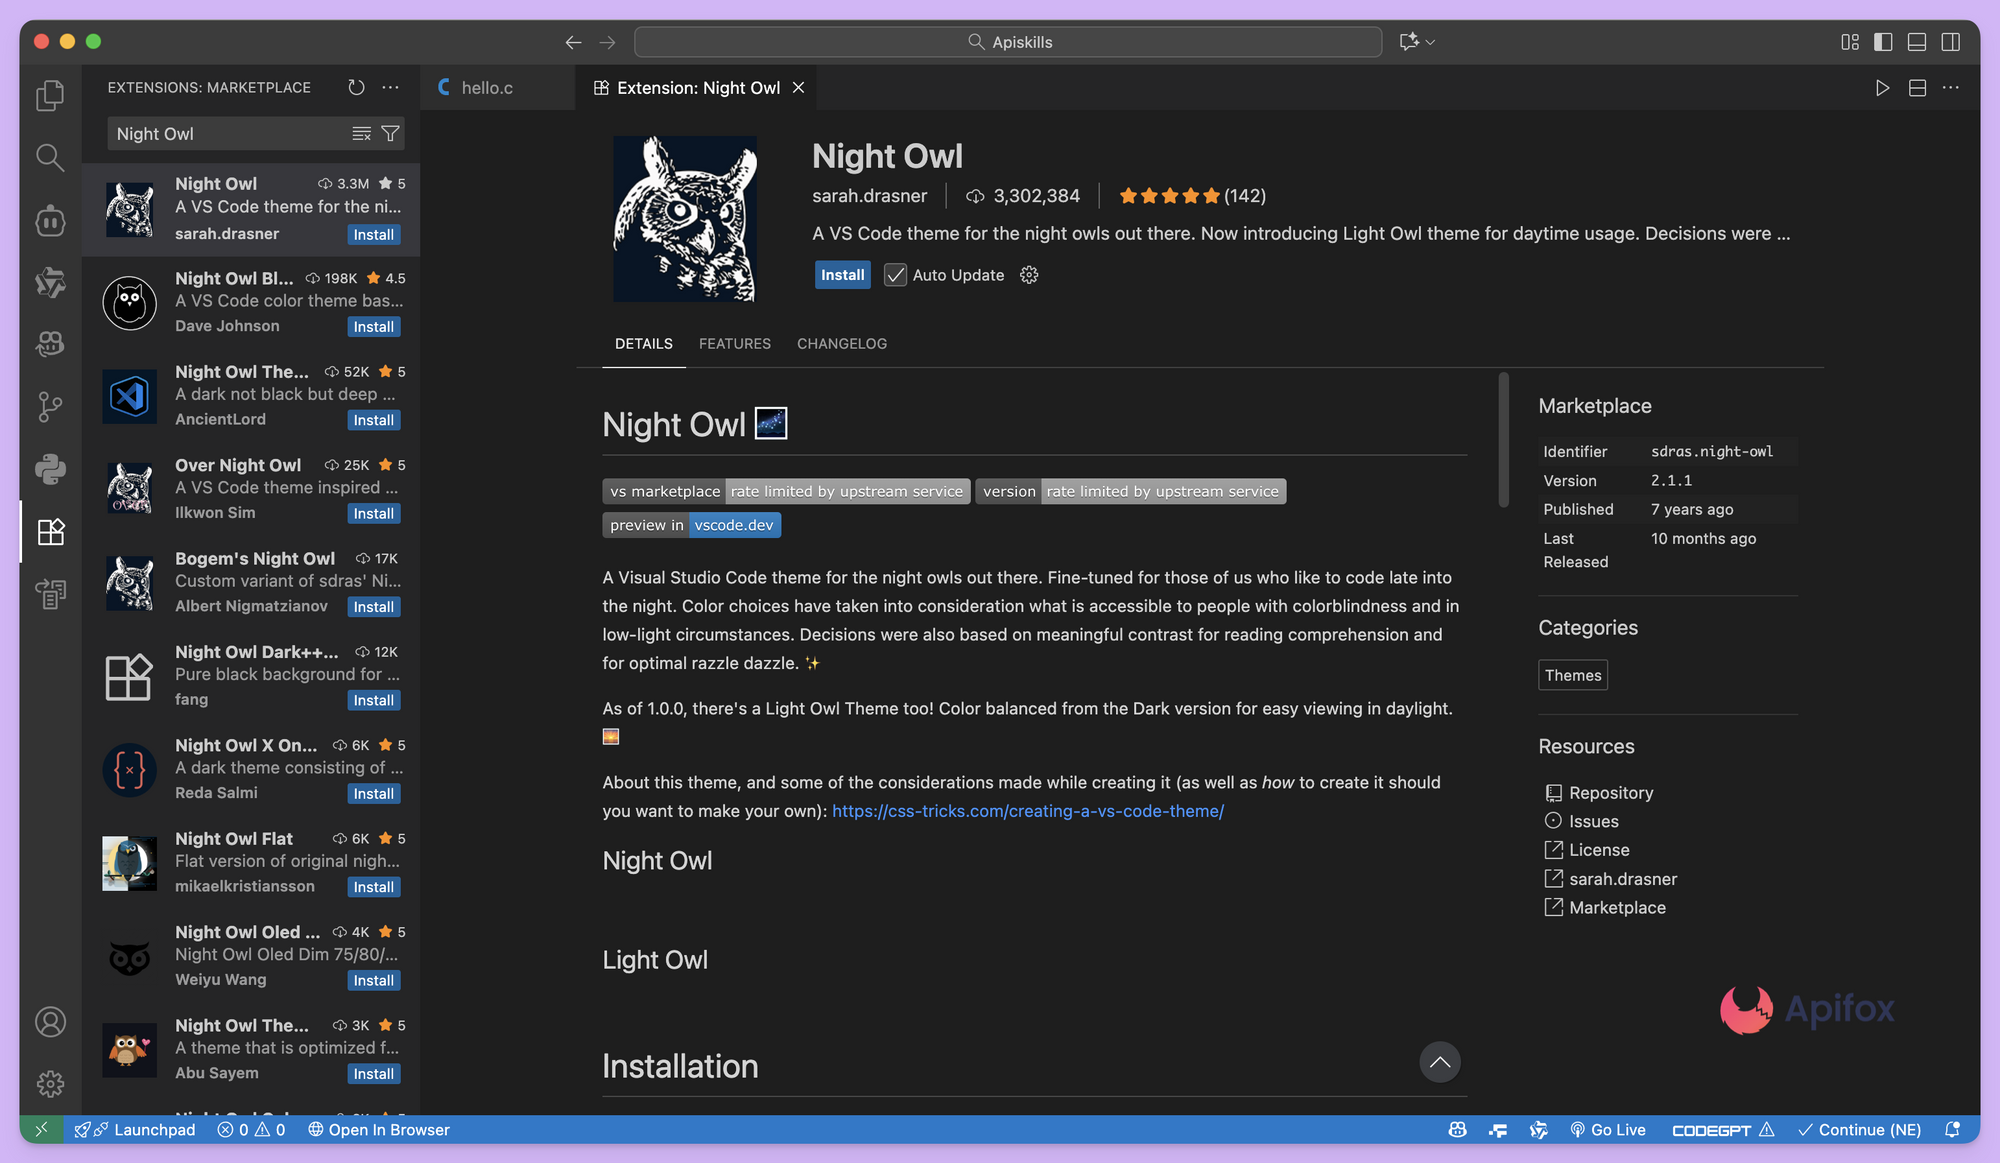
Task: Click the Accounts icon in sidebar
Action: (50, 1022)
